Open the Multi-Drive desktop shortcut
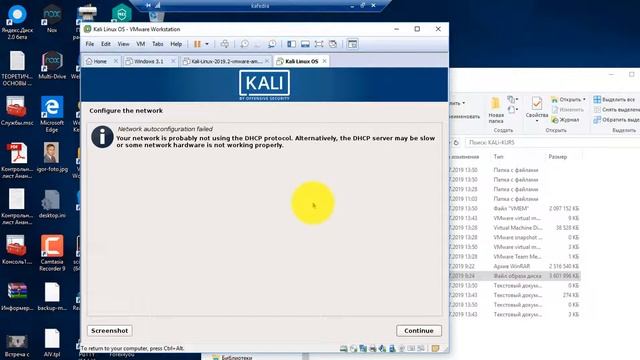Image resolution: width=640 pixels, height=360 pixels. coord(52,65)
